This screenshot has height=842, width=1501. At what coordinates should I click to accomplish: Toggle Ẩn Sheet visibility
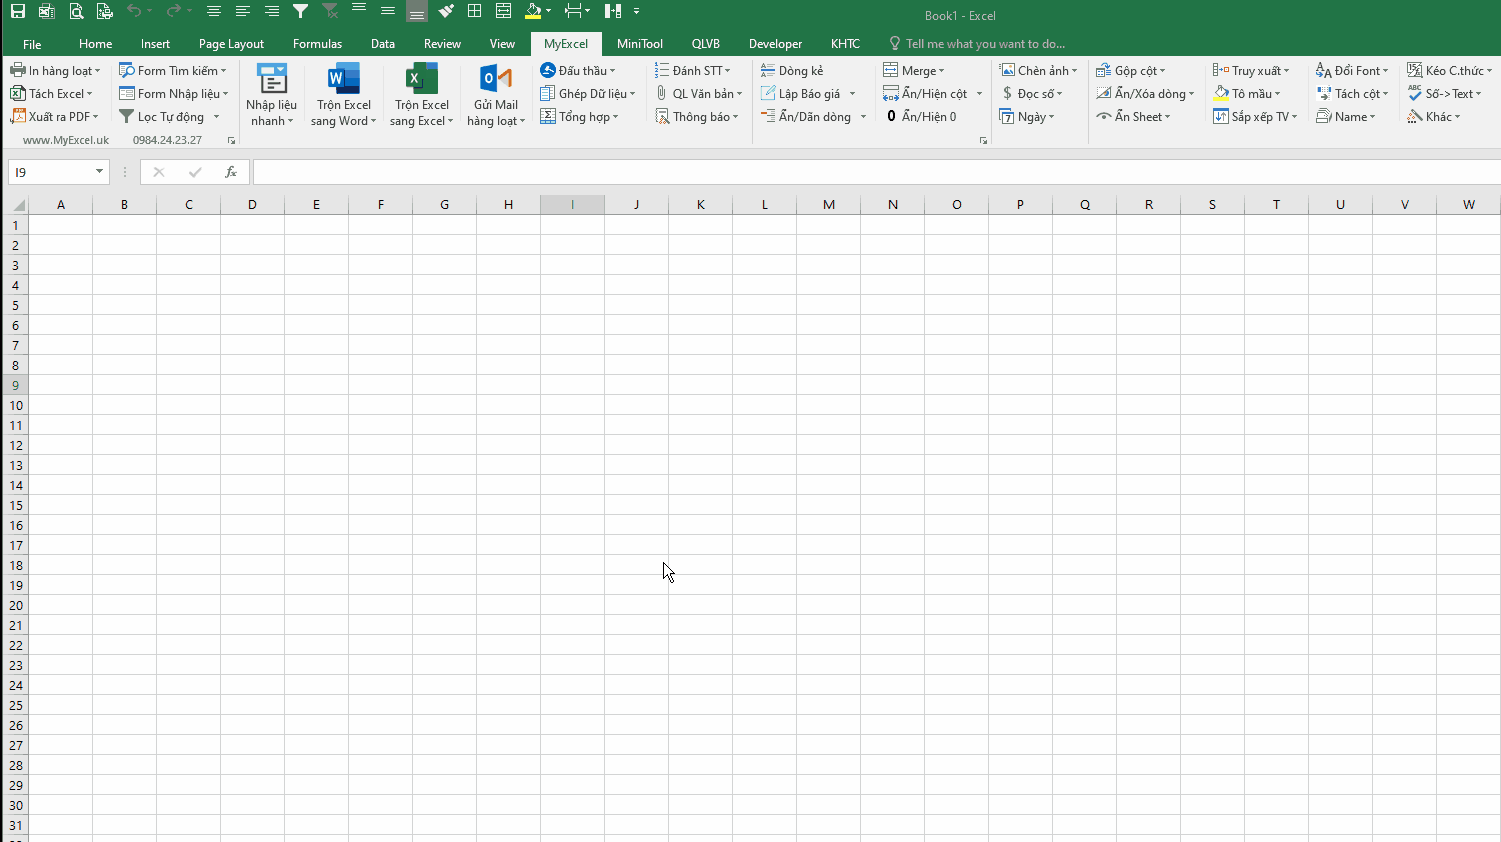pos(1136,116)
